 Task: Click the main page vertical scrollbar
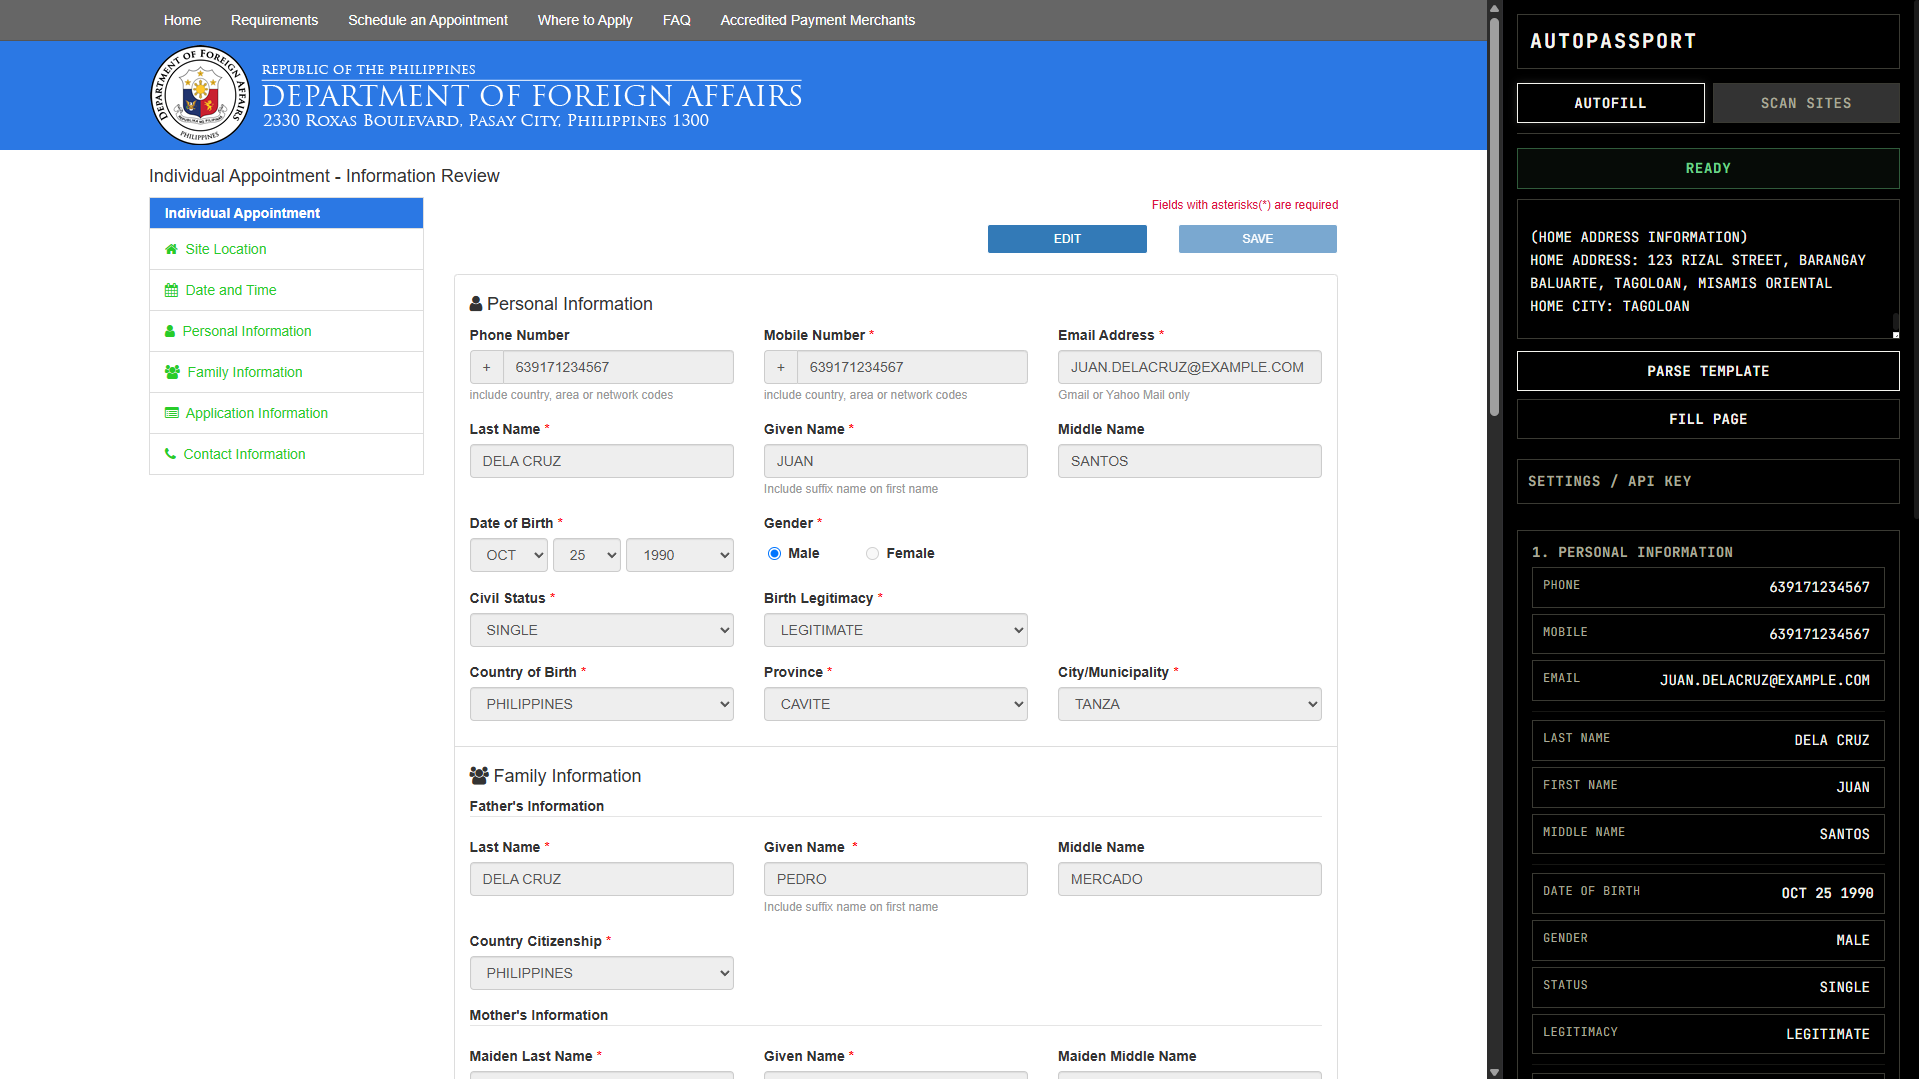1494,216
